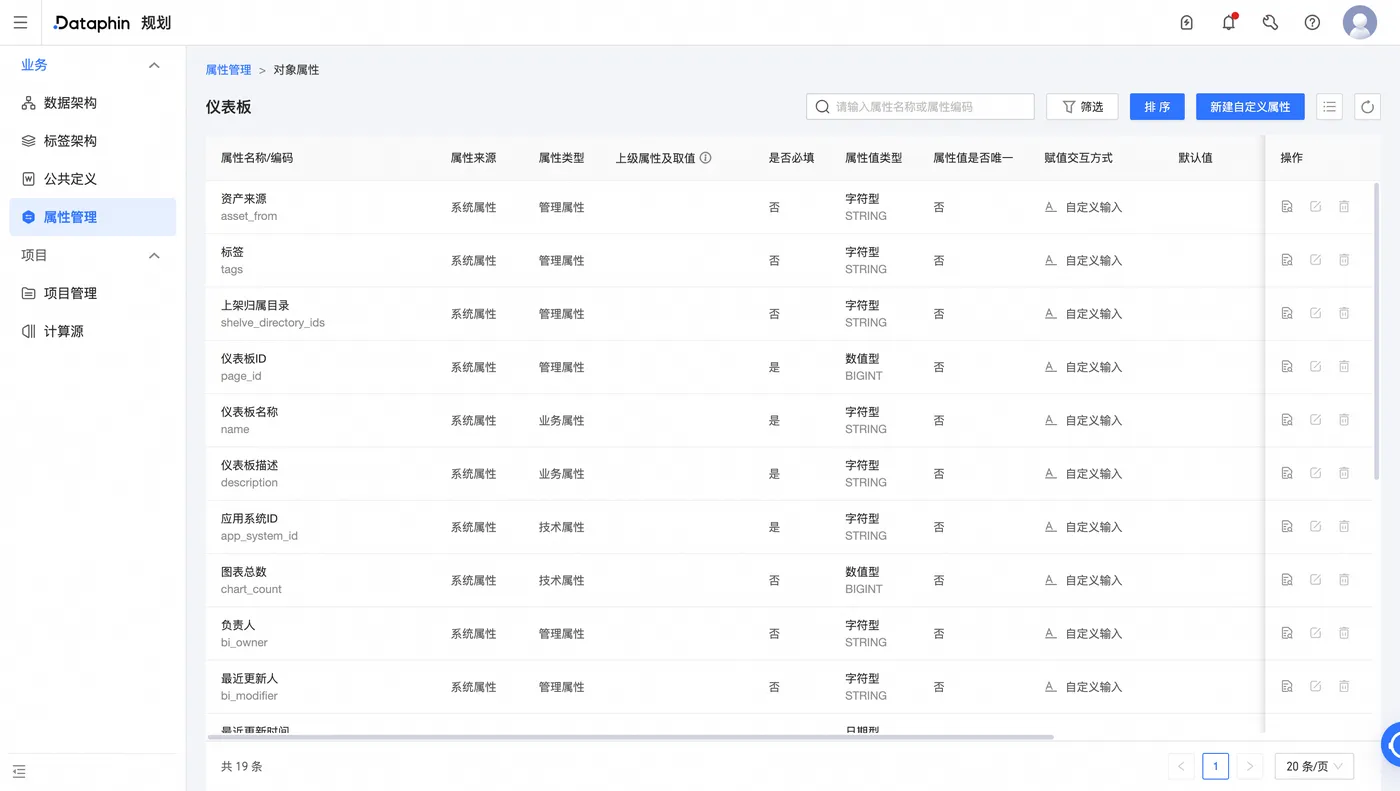Open the help question mark icon

(x=1312, y=22)
